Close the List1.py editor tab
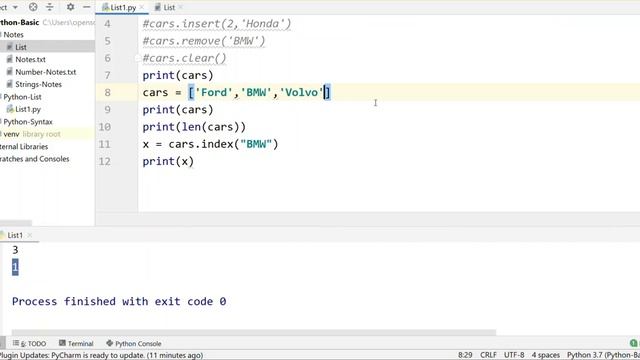The height and width of the screenshot is (360, 640). point(142,7)
